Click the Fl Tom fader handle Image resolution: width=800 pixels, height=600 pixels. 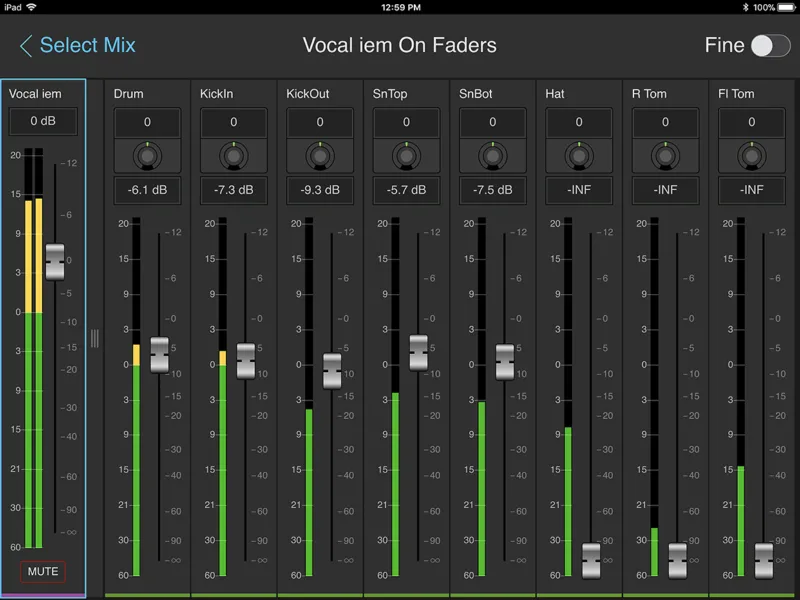pyautogui.click(x=764, y=561)
